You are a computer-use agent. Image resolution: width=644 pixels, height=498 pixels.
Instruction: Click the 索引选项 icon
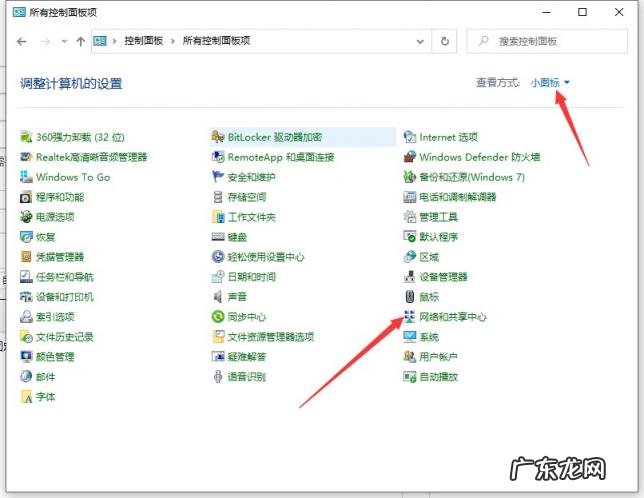point(26,317)
